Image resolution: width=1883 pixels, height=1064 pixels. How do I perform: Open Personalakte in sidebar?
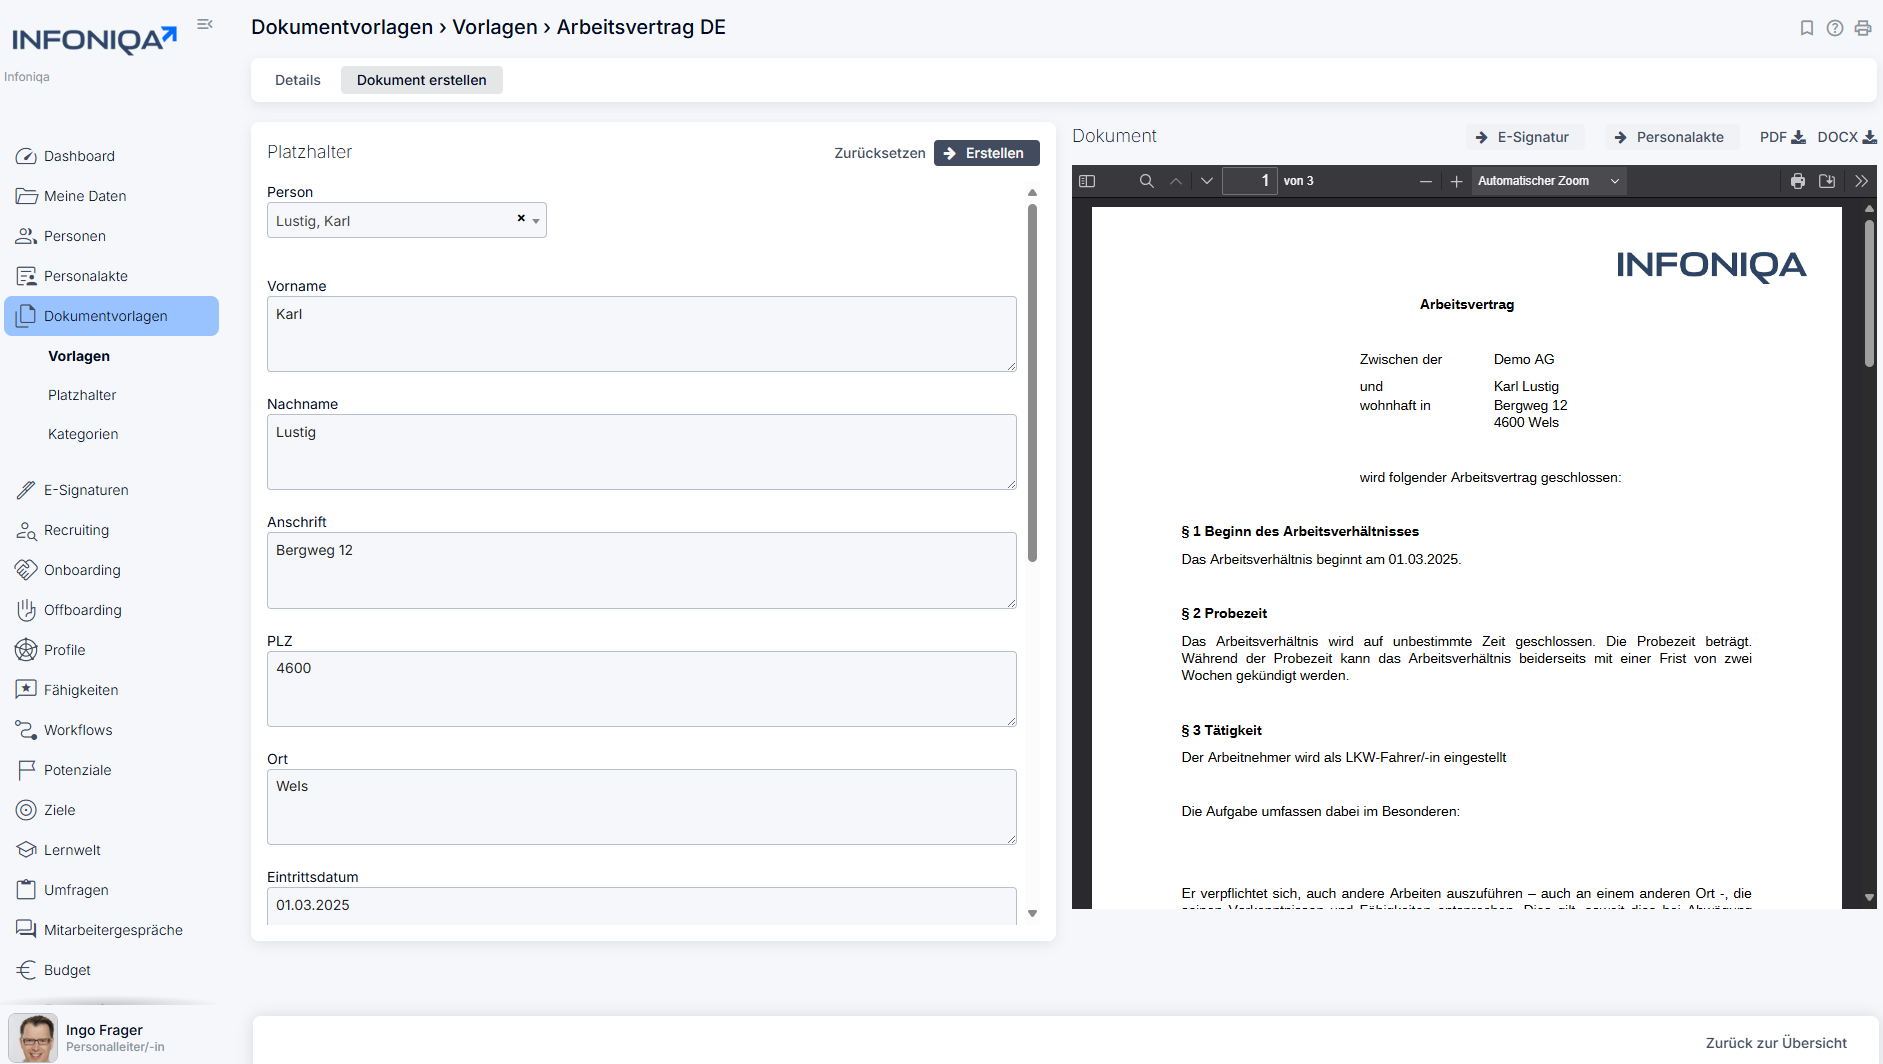pos(111,276)
